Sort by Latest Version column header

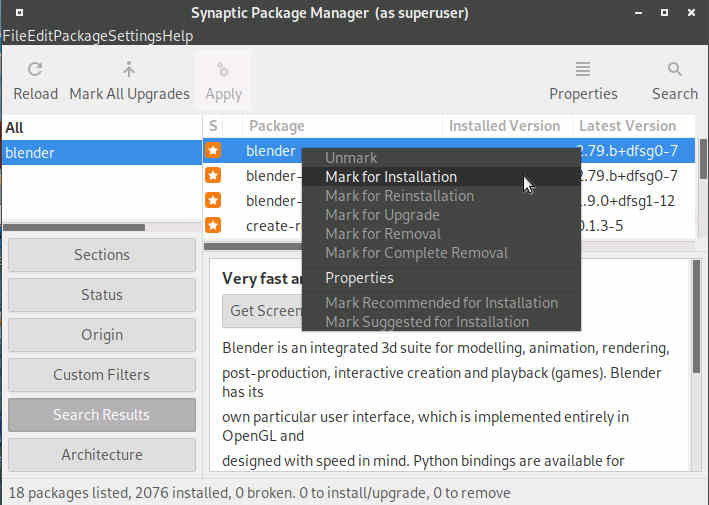(x=633, y=126)
